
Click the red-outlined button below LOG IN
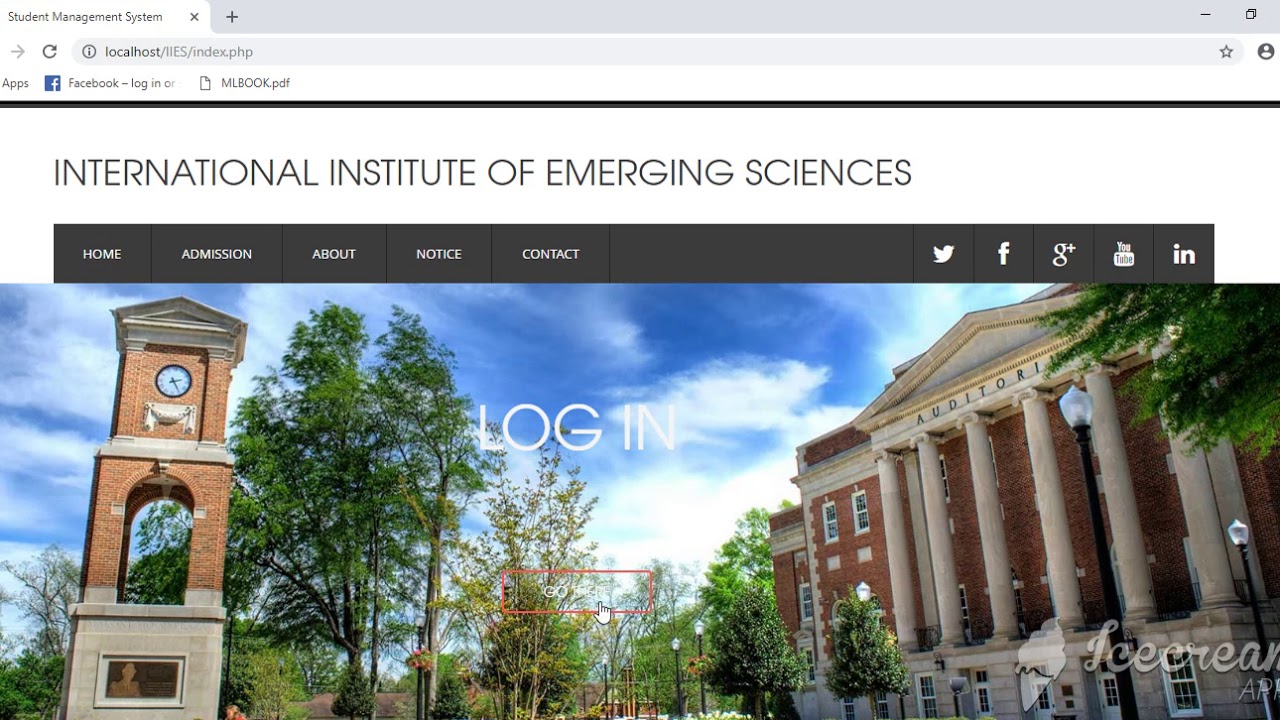[x=577, y=592]
